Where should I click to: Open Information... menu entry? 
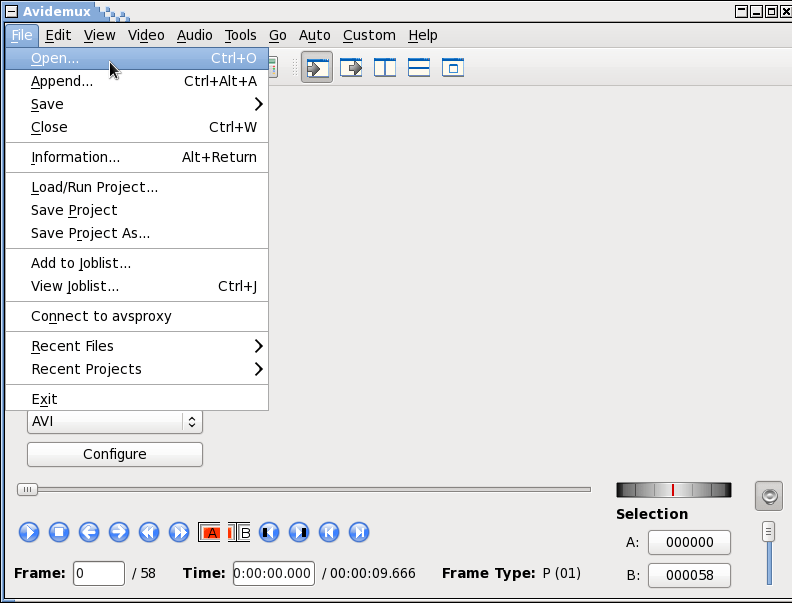tap(137, 157)
